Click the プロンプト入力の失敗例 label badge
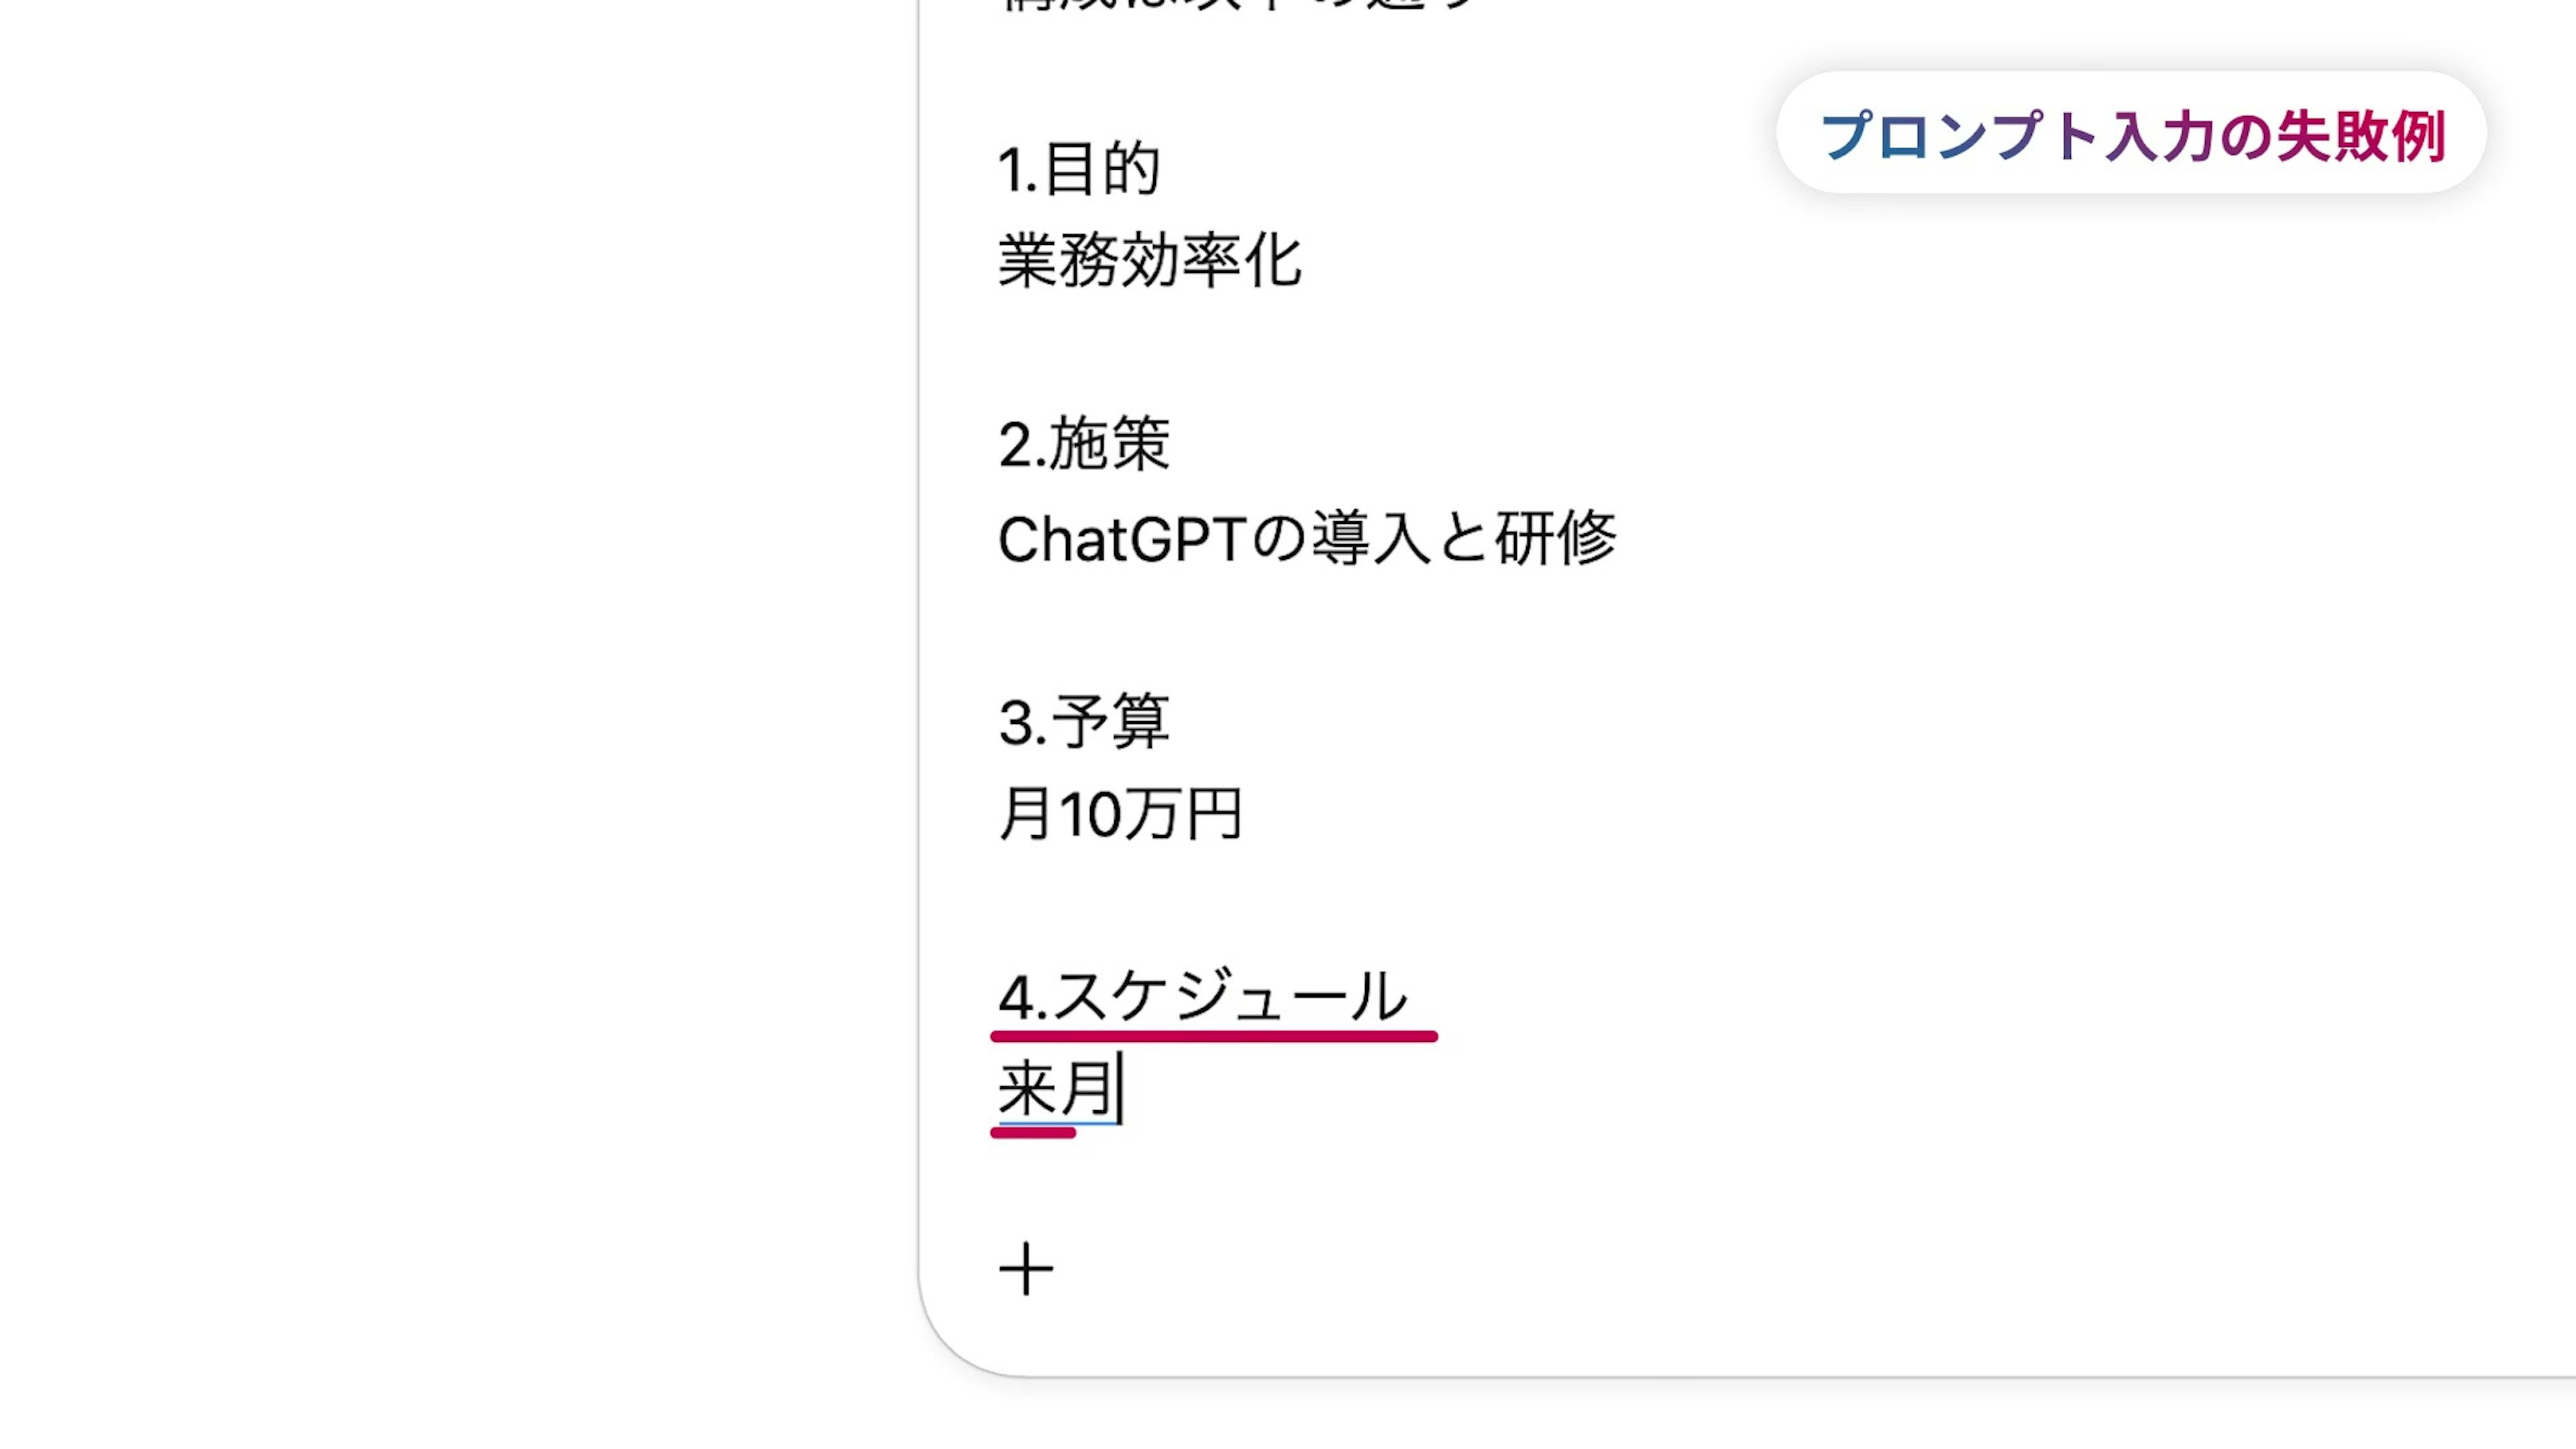2576x1449 pixels. coord(2131,134)
